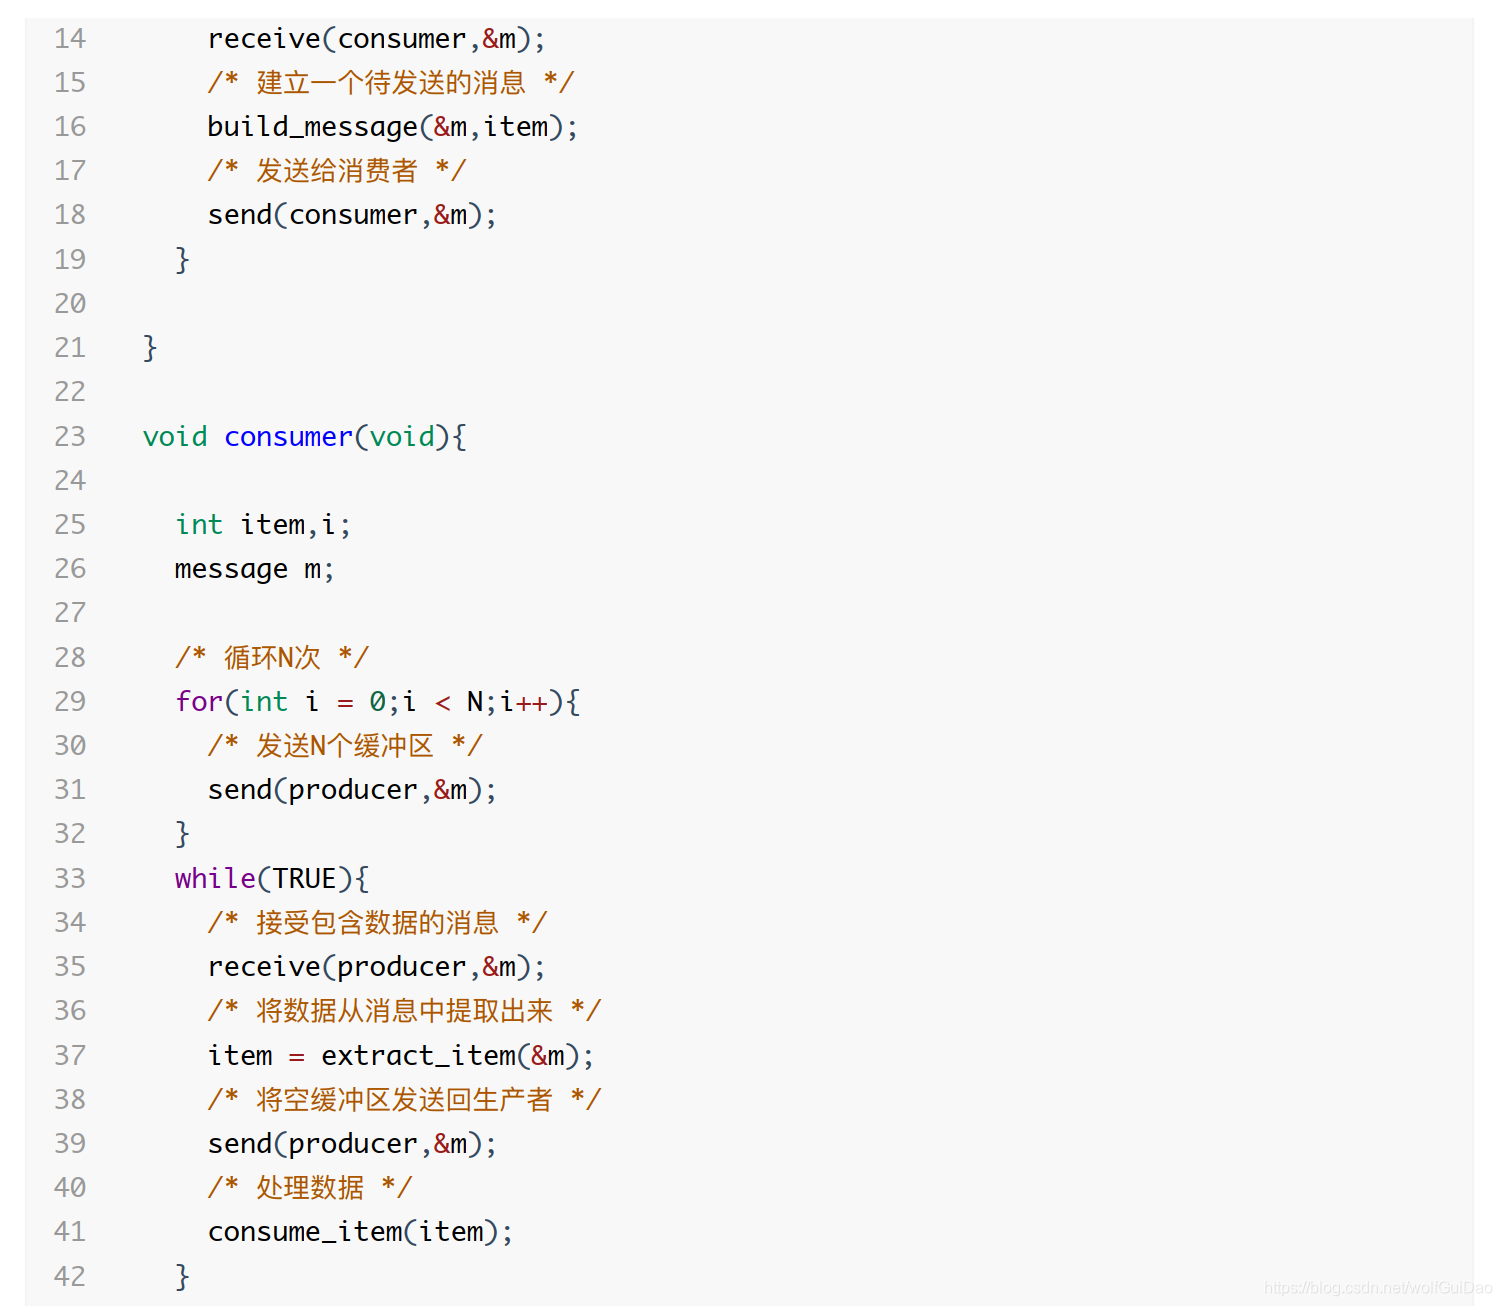Click 'consume_item(item);' on line 41
This screenshot has width=1502, height=1306.
[360, 1232]
